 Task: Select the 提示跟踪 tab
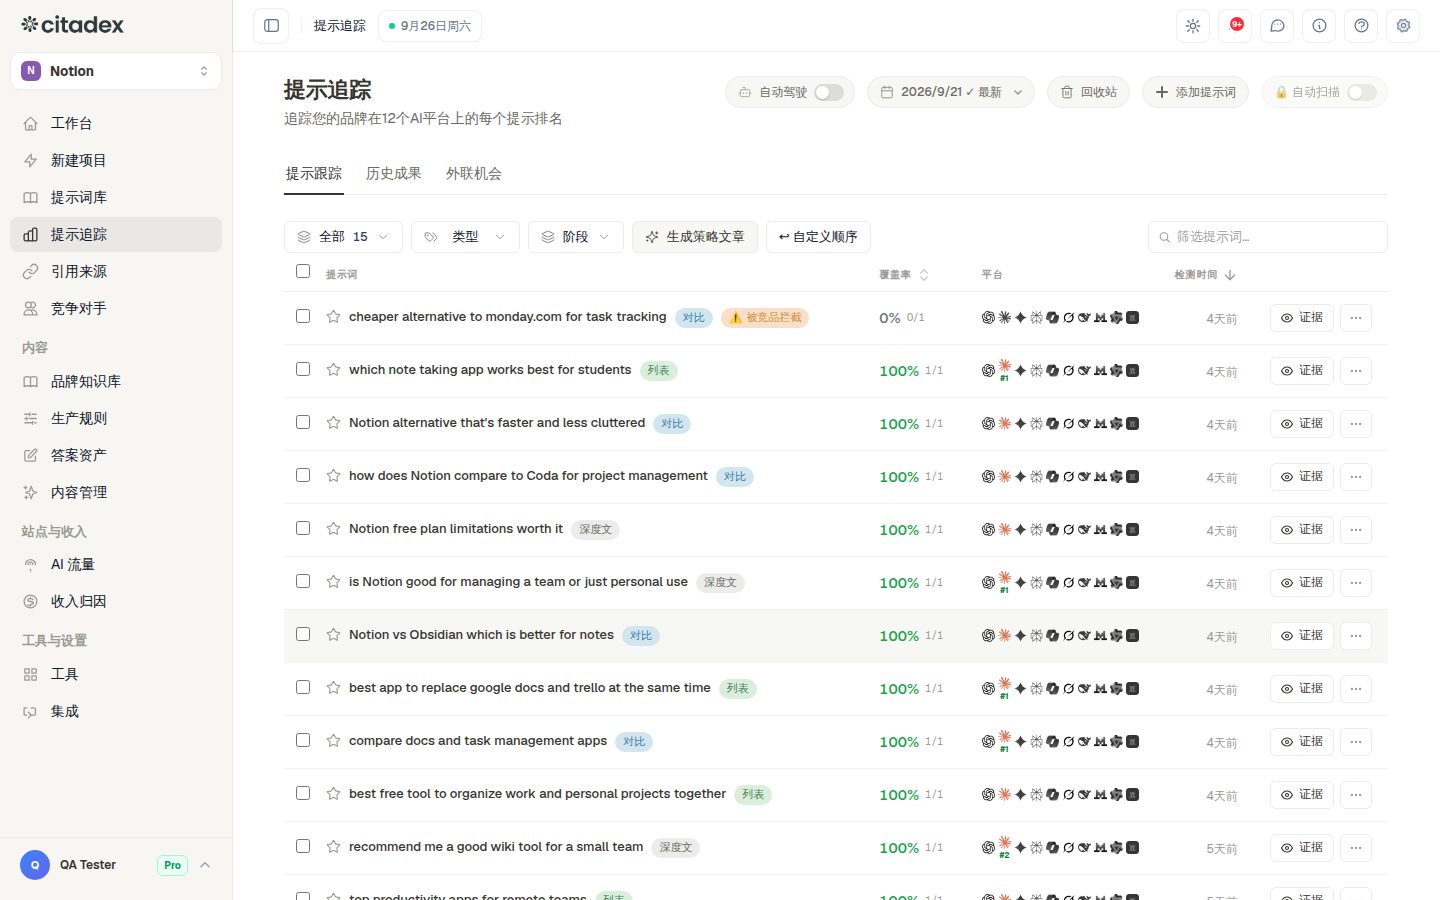click(x=314, y=174)
